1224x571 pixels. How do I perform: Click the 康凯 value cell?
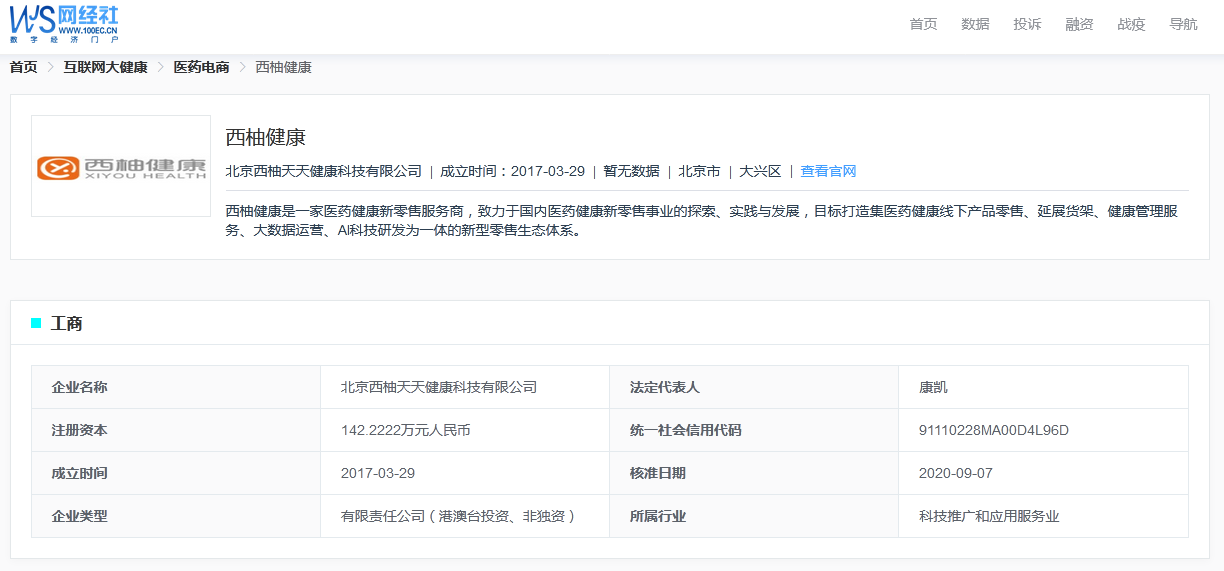pyautogui.click(x=1043, y=387)
